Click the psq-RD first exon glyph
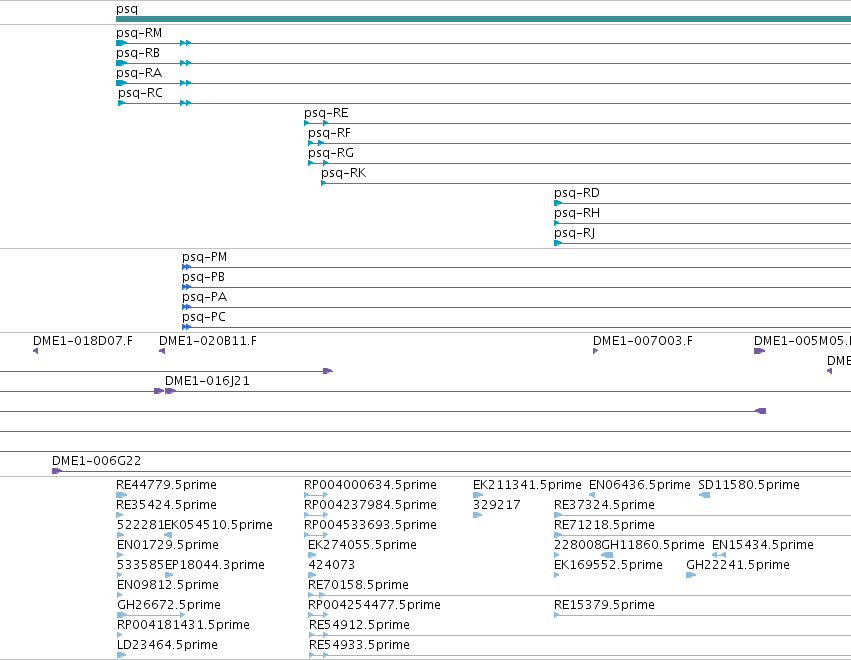This screenshot has width=851, height=660. (x=558, y=203)
